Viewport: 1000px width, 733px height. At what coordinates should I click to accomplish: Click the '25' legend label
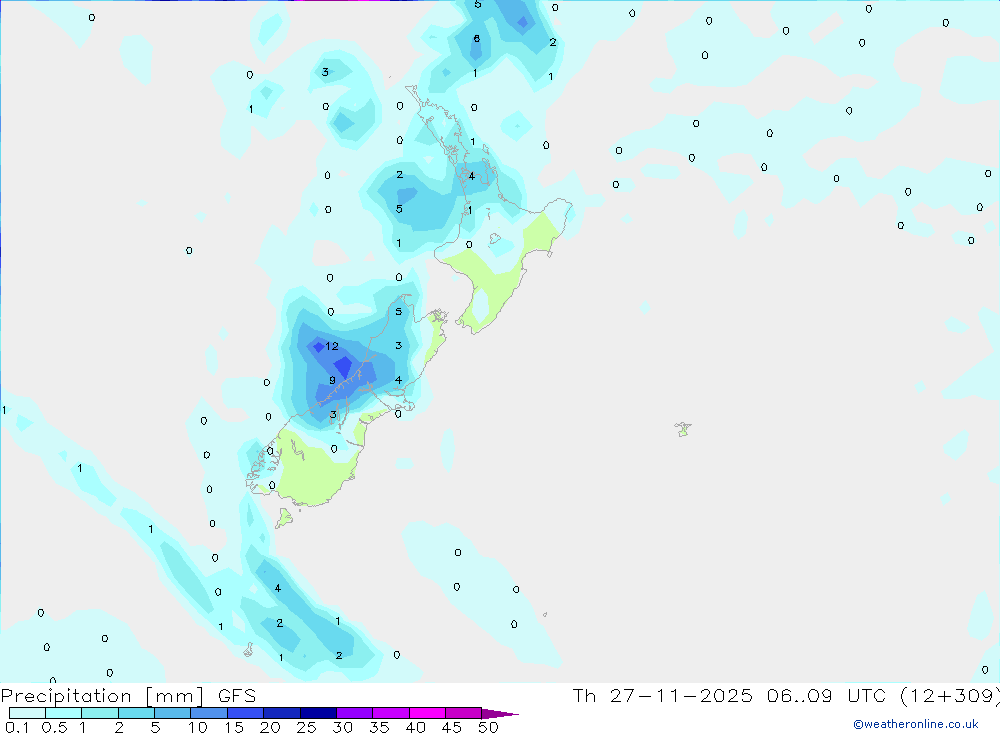pyautogui.click(x=307, y=727)
